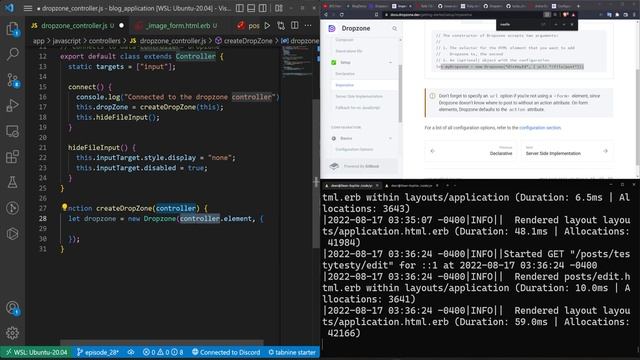Click 'javascript' breadcrumb segment
Viewport: 640px width, 360px height.
67,41
